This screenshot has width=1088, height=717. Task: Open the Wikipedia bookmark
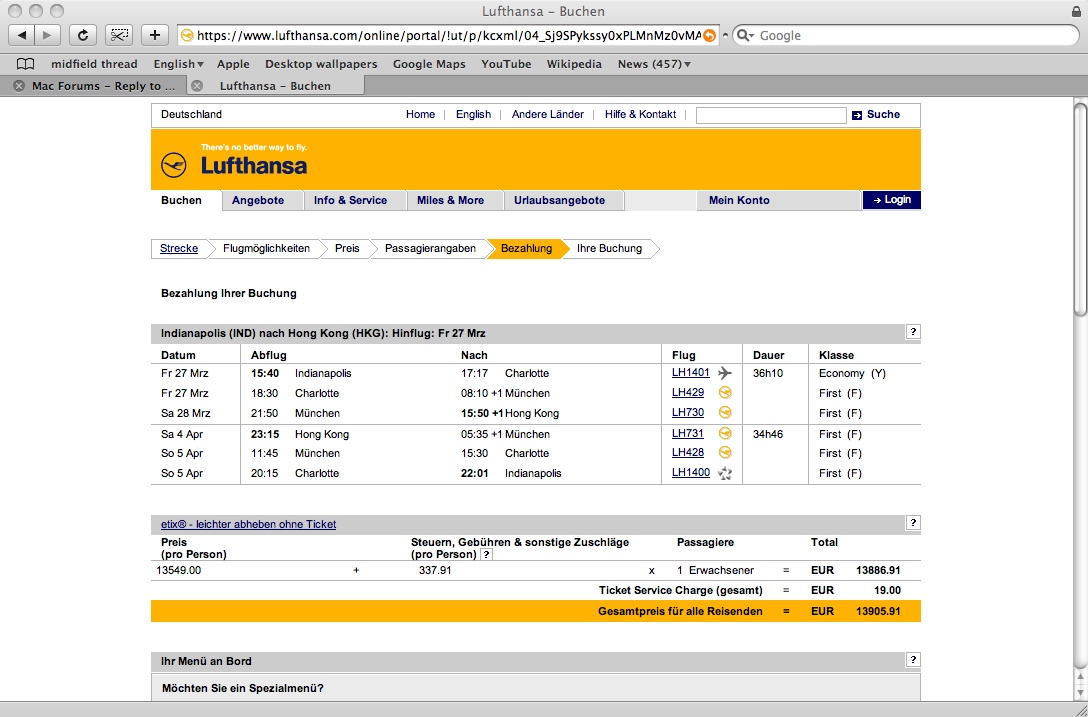point(575,64)
